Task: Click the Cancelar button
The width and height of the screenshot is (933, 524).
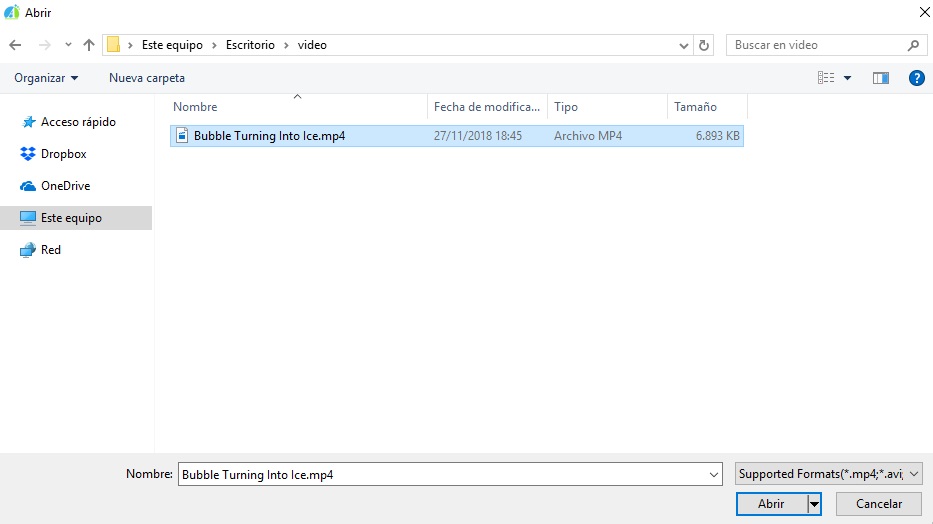Action: pos(879,504)
